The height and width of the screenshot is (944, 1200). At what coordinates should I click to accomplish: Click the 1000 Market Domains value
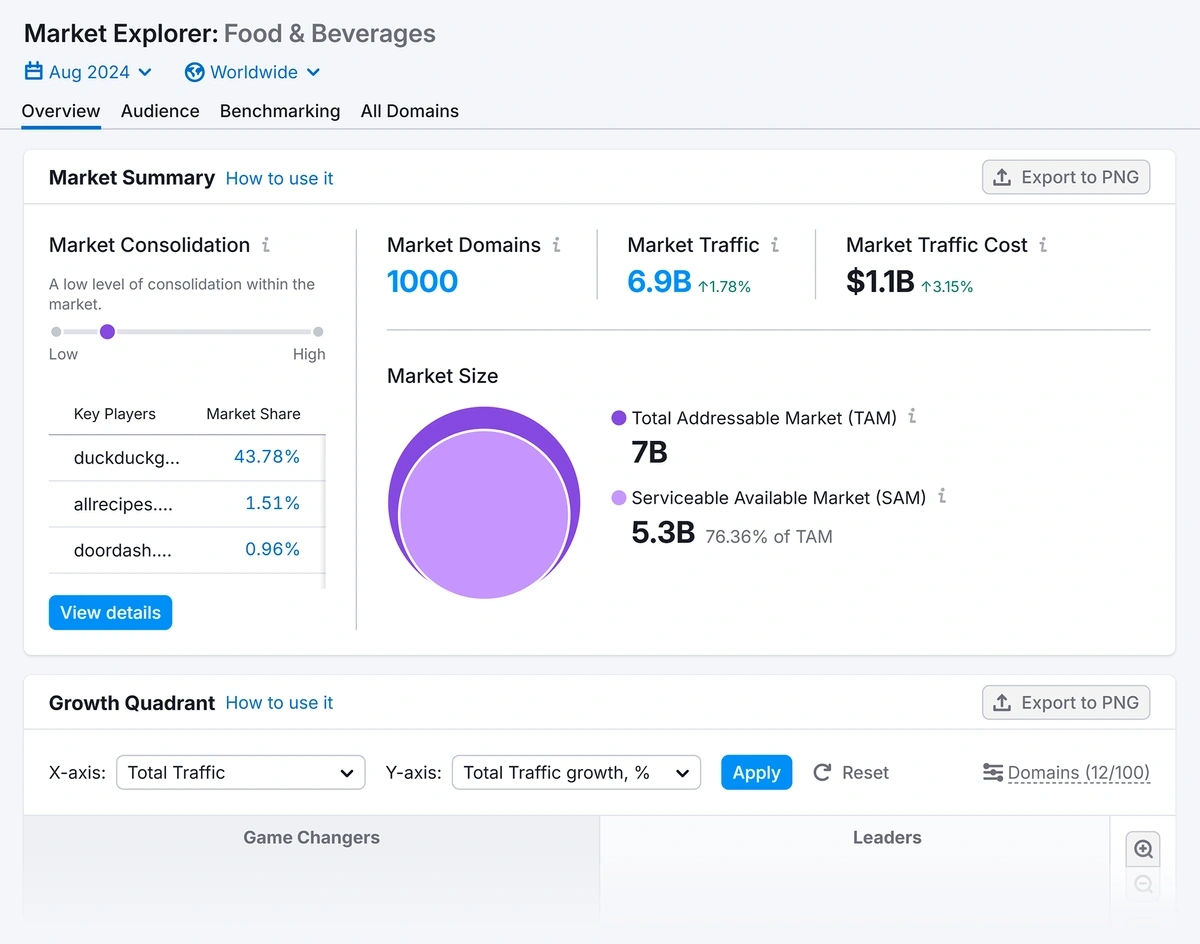pos(422,282)
